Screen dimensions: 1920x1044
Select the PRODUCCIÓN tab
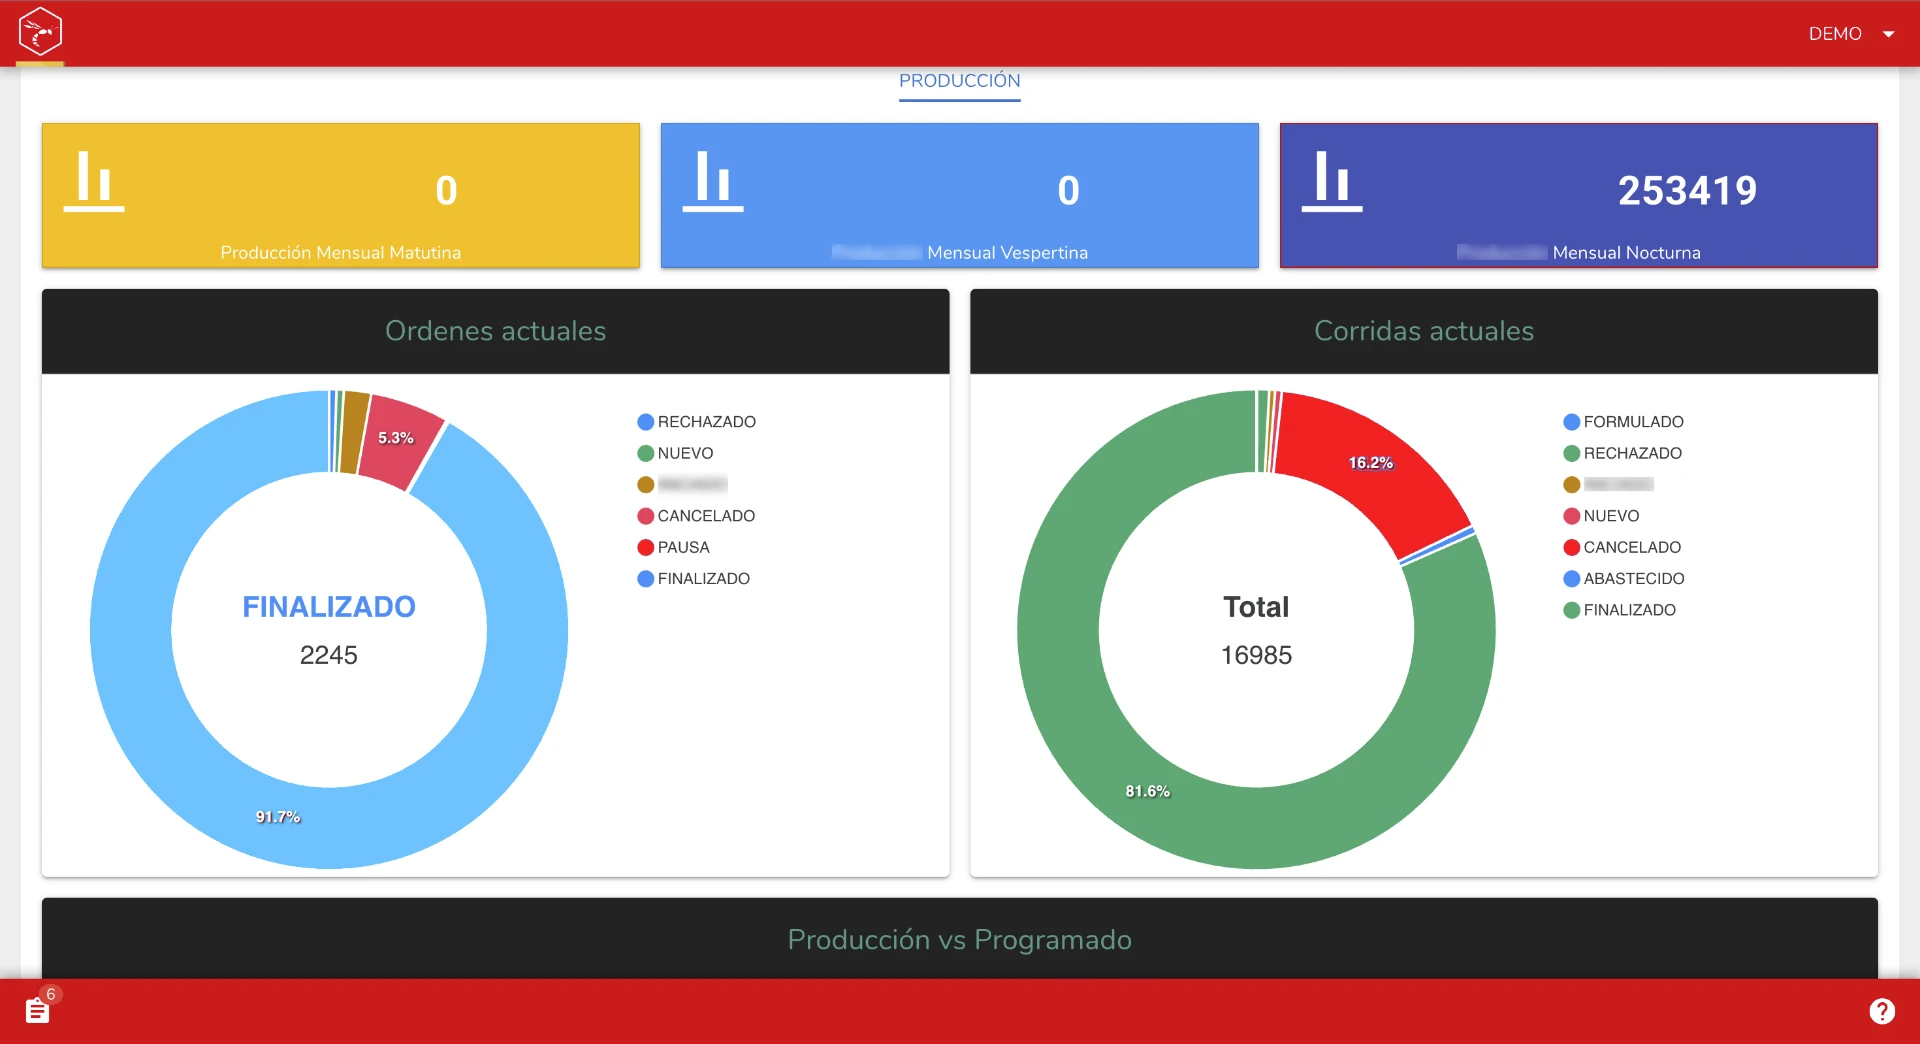tap(960, 81)
